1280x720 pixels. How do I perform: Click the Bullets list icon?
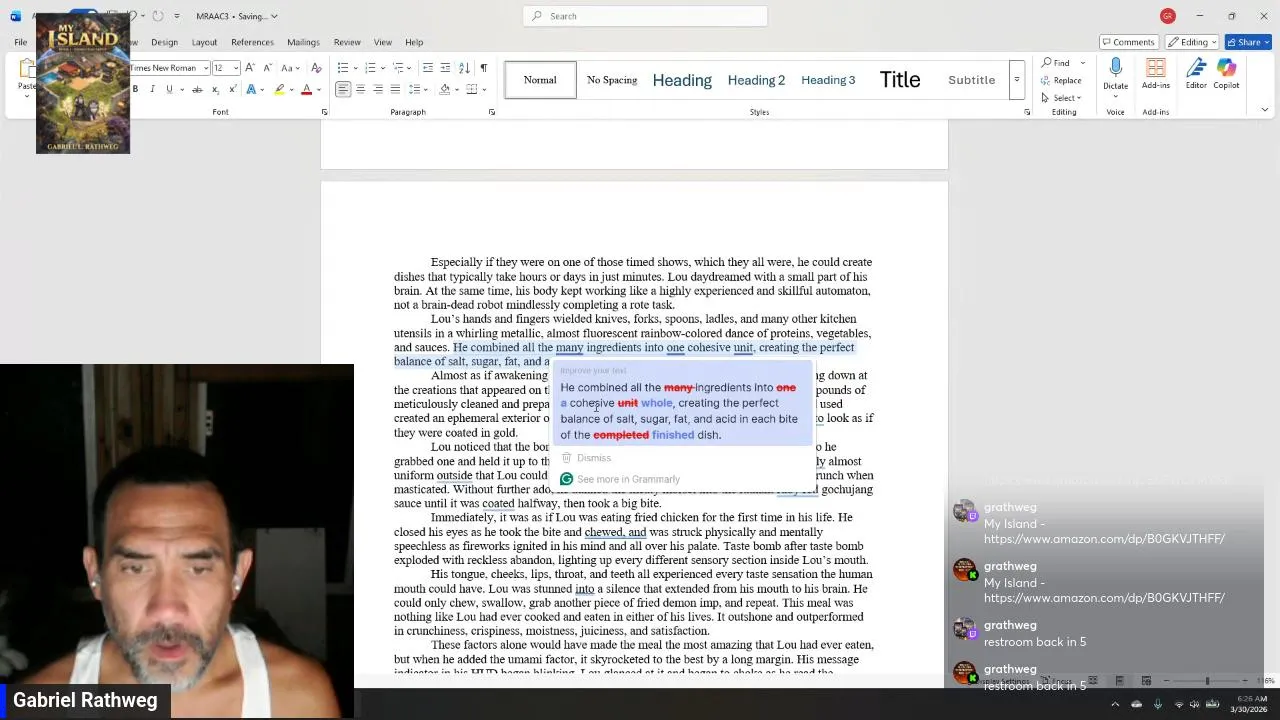tap(343, 68)
